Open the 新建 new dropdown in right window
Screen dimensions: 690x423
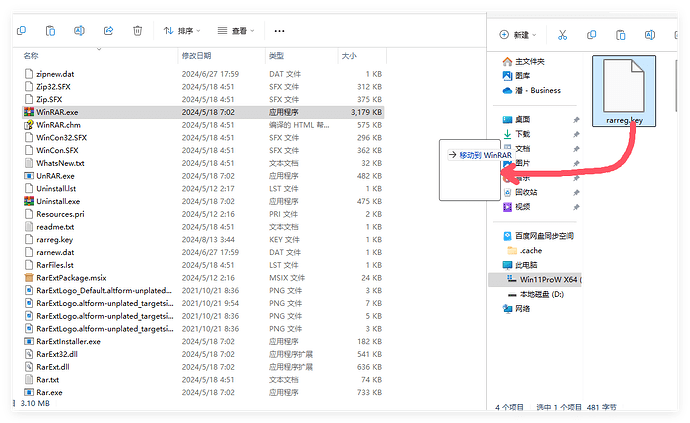coord(518,35)
